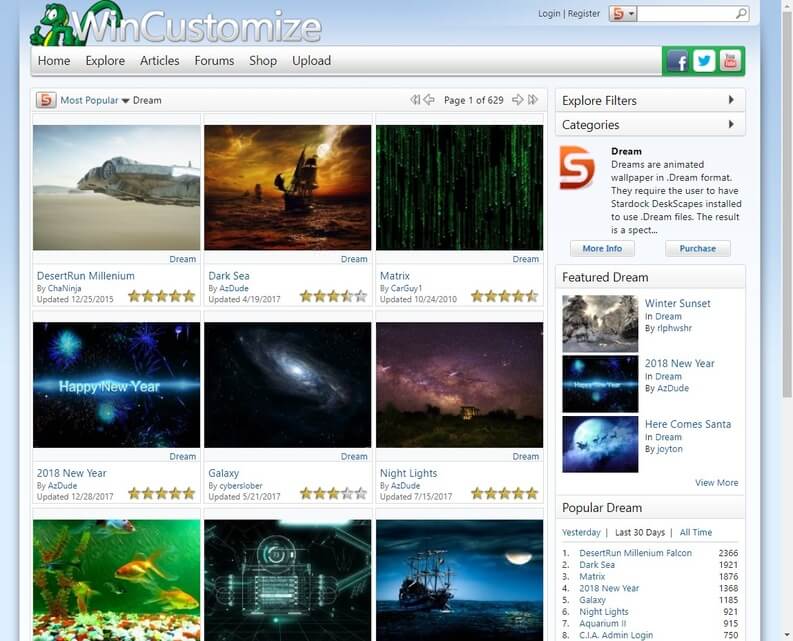Open the goldfish aquarium thumbnail
Image resolution: width=793 pixels, height=641 pixels.
(x=116, y=580)
